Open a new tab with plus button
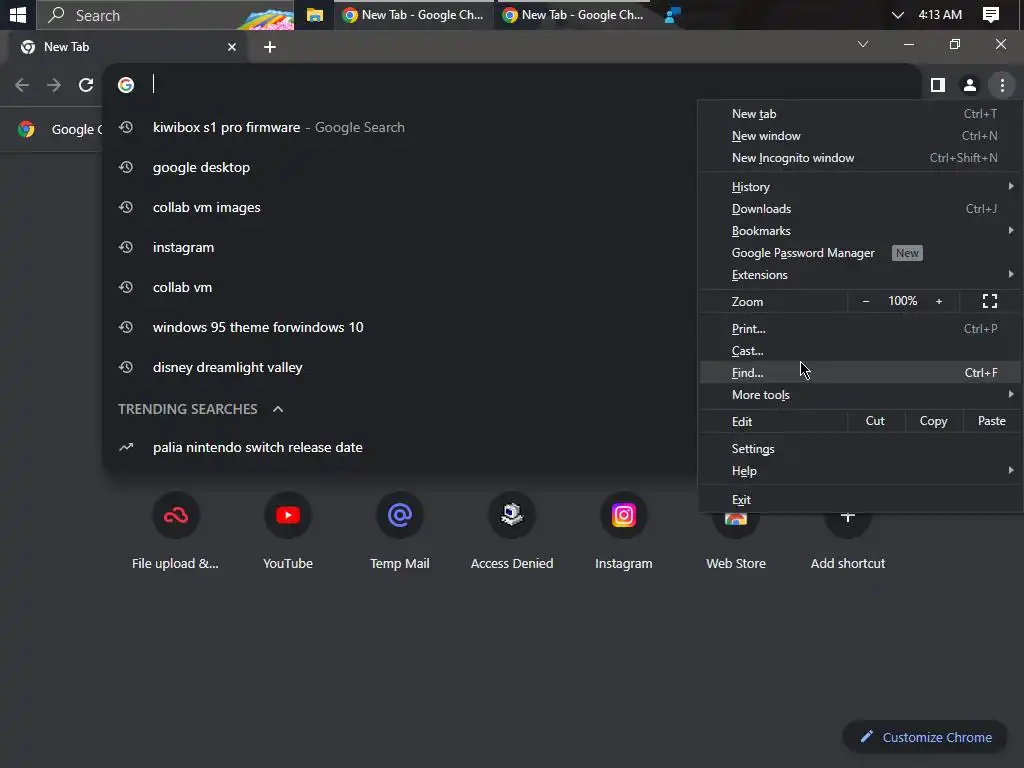 tap(270, 47)
